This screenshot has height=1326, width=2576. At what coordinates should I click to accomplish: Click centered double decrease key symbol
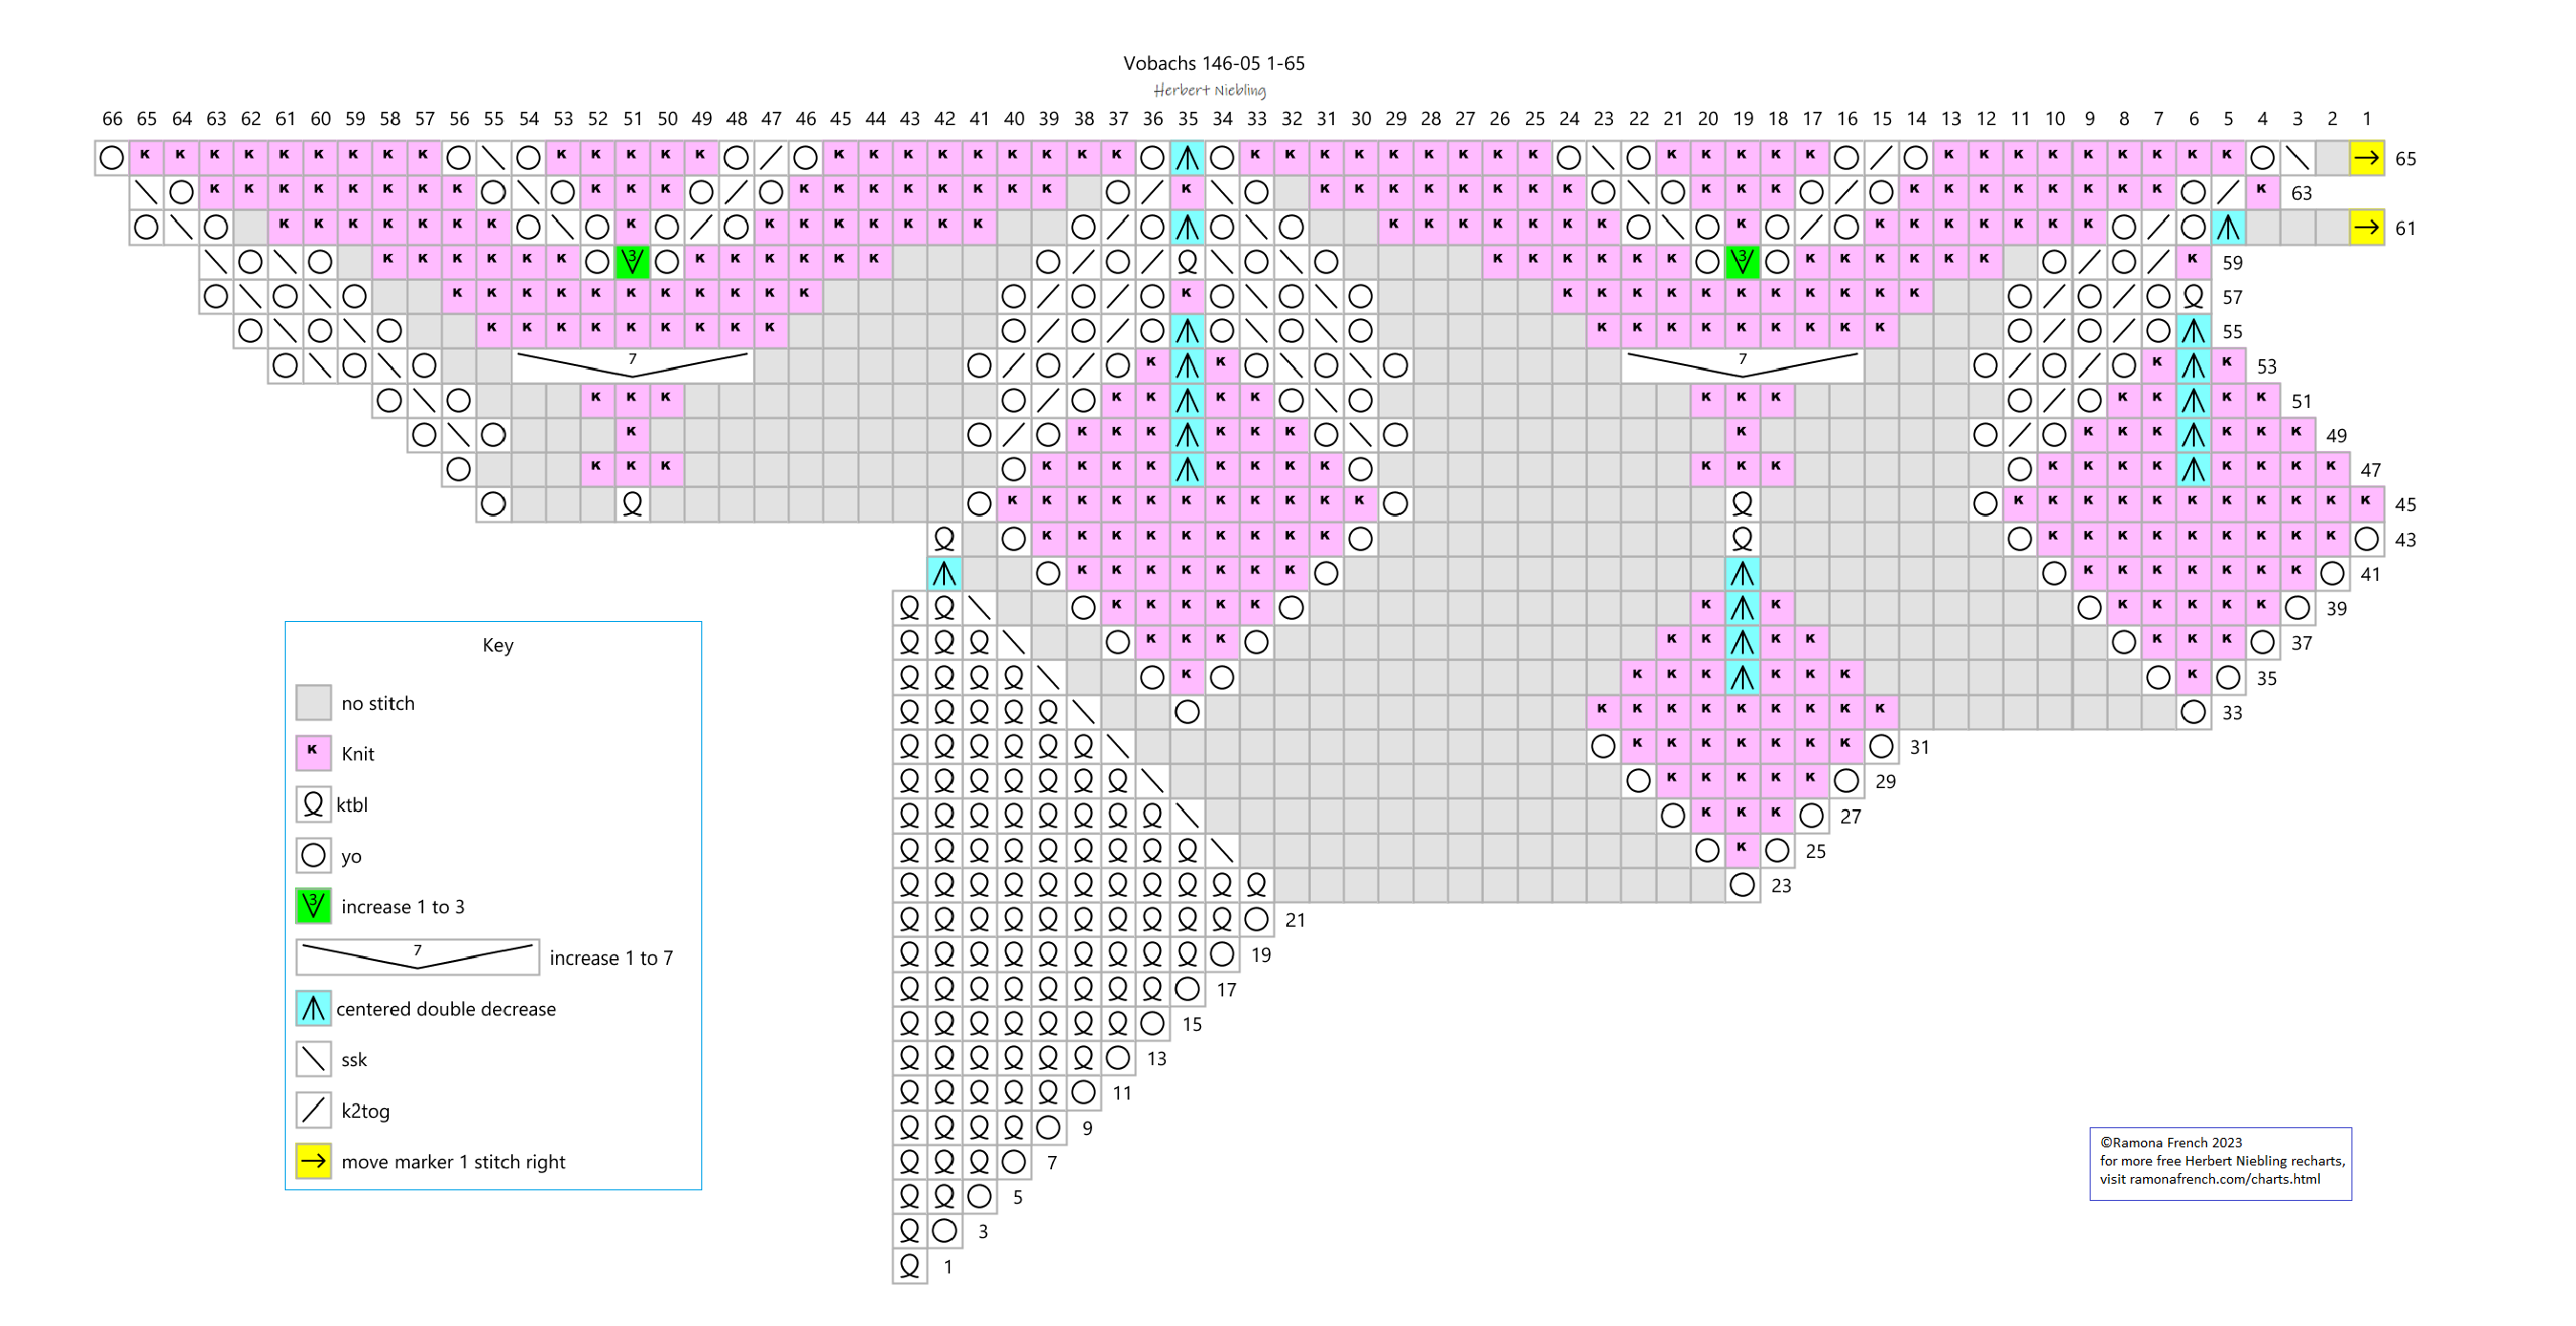coord(313,1008)
